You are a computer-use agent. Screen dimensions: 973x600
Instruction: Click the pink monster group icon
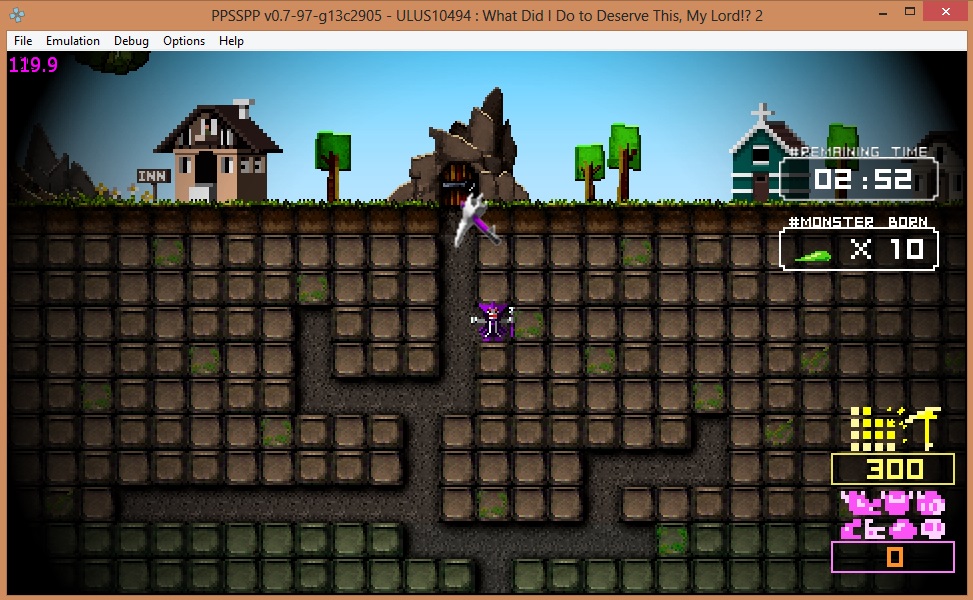891,515
